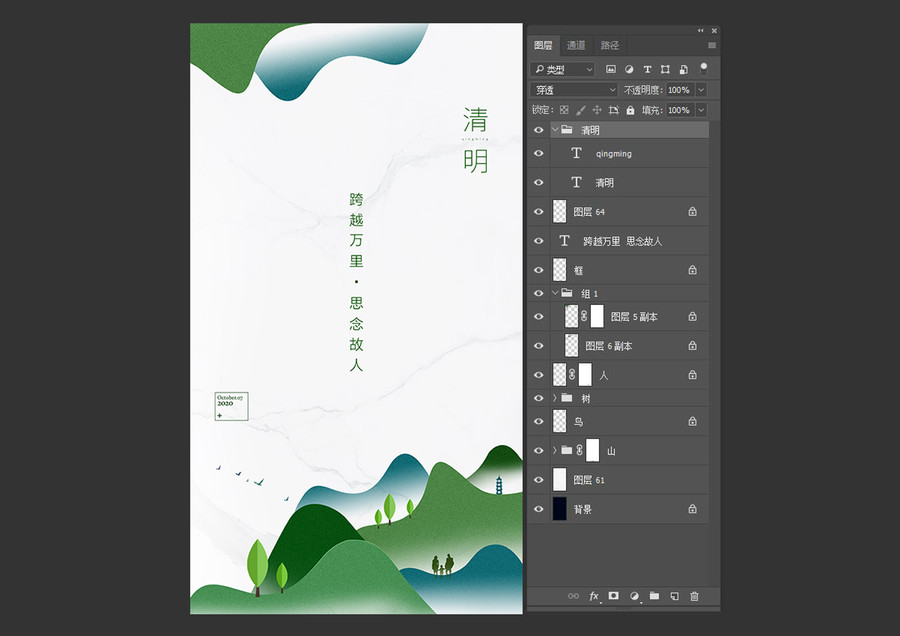Select the 树 group row
This screenshot has height=636, width=900.
[629, 398]
